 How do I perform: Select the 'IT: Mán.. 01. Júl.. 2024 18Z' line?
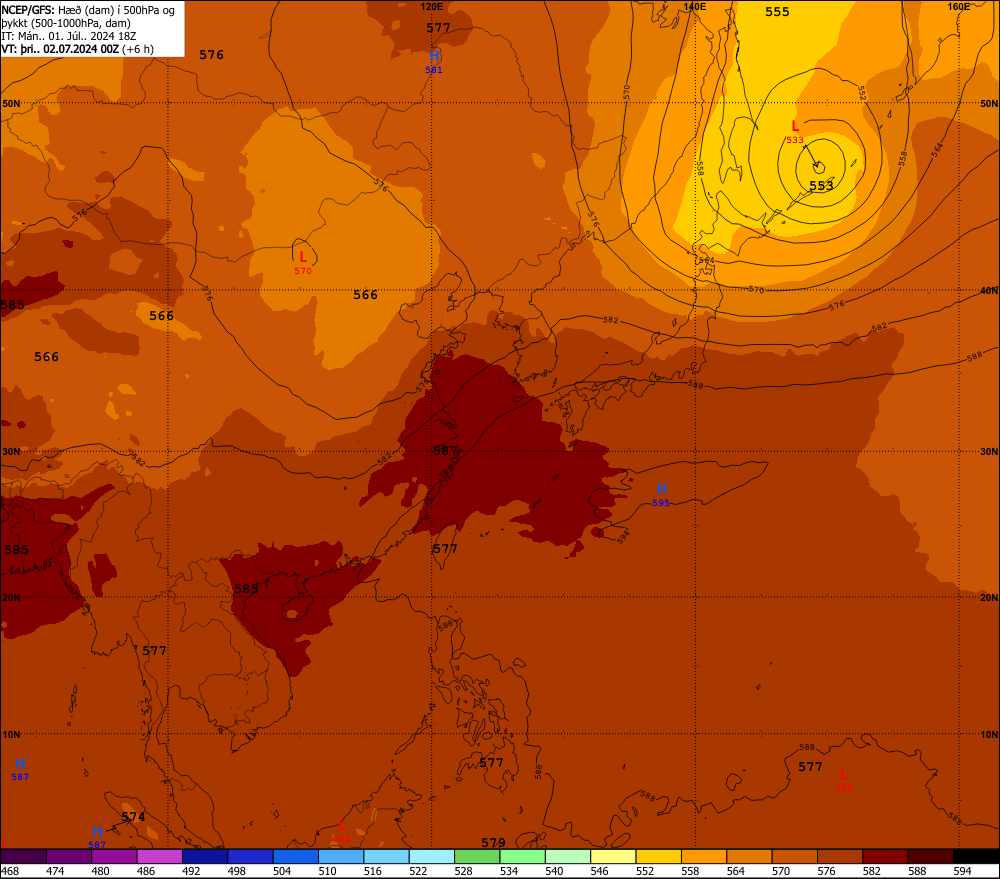[x=69, y=36]
